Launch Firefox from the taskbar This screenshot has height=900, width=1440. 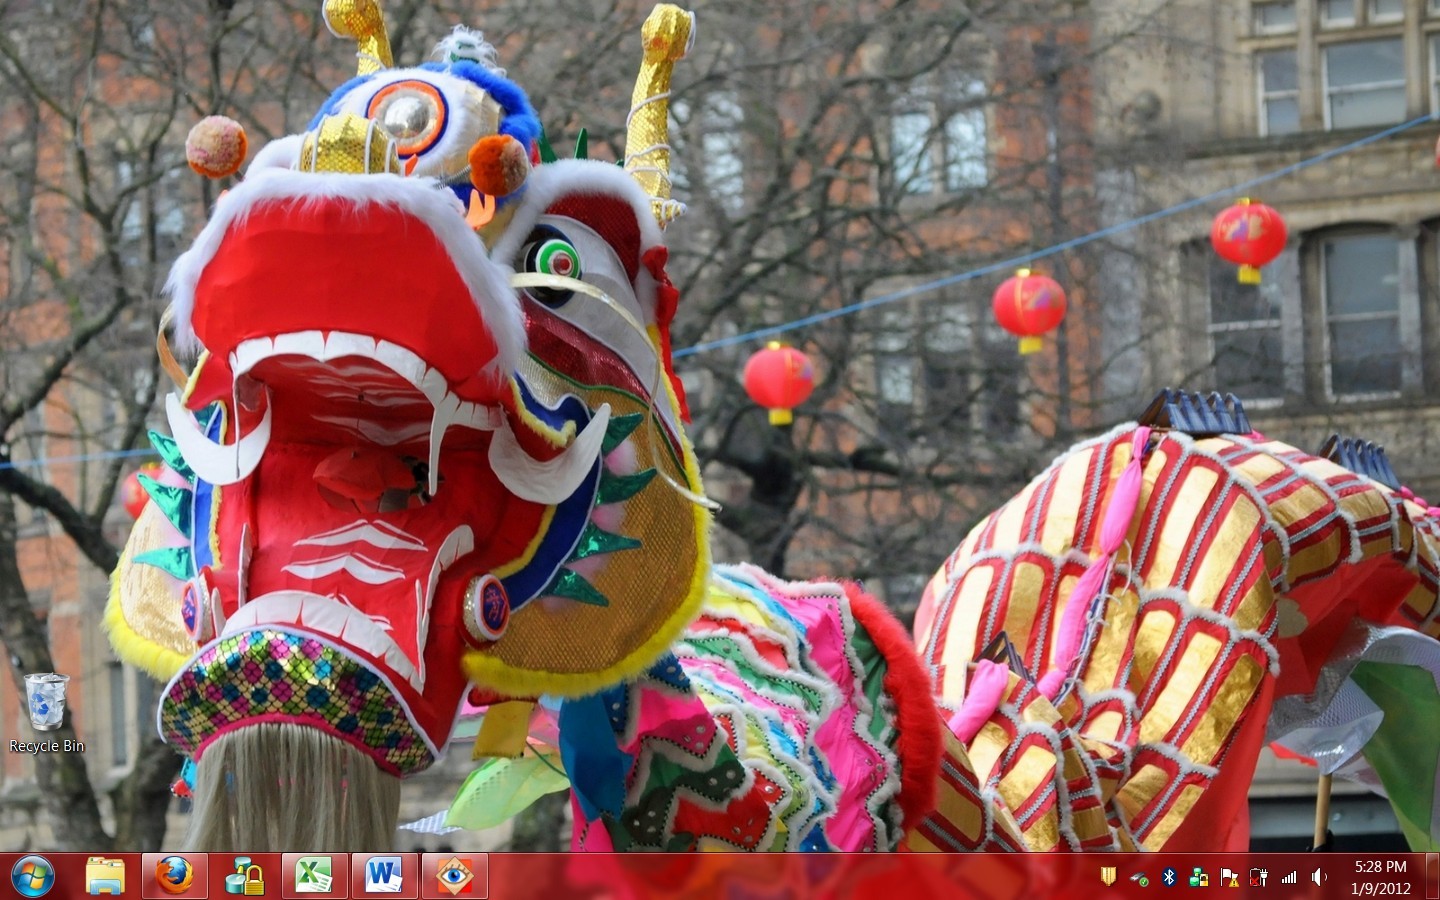(175, 877)
